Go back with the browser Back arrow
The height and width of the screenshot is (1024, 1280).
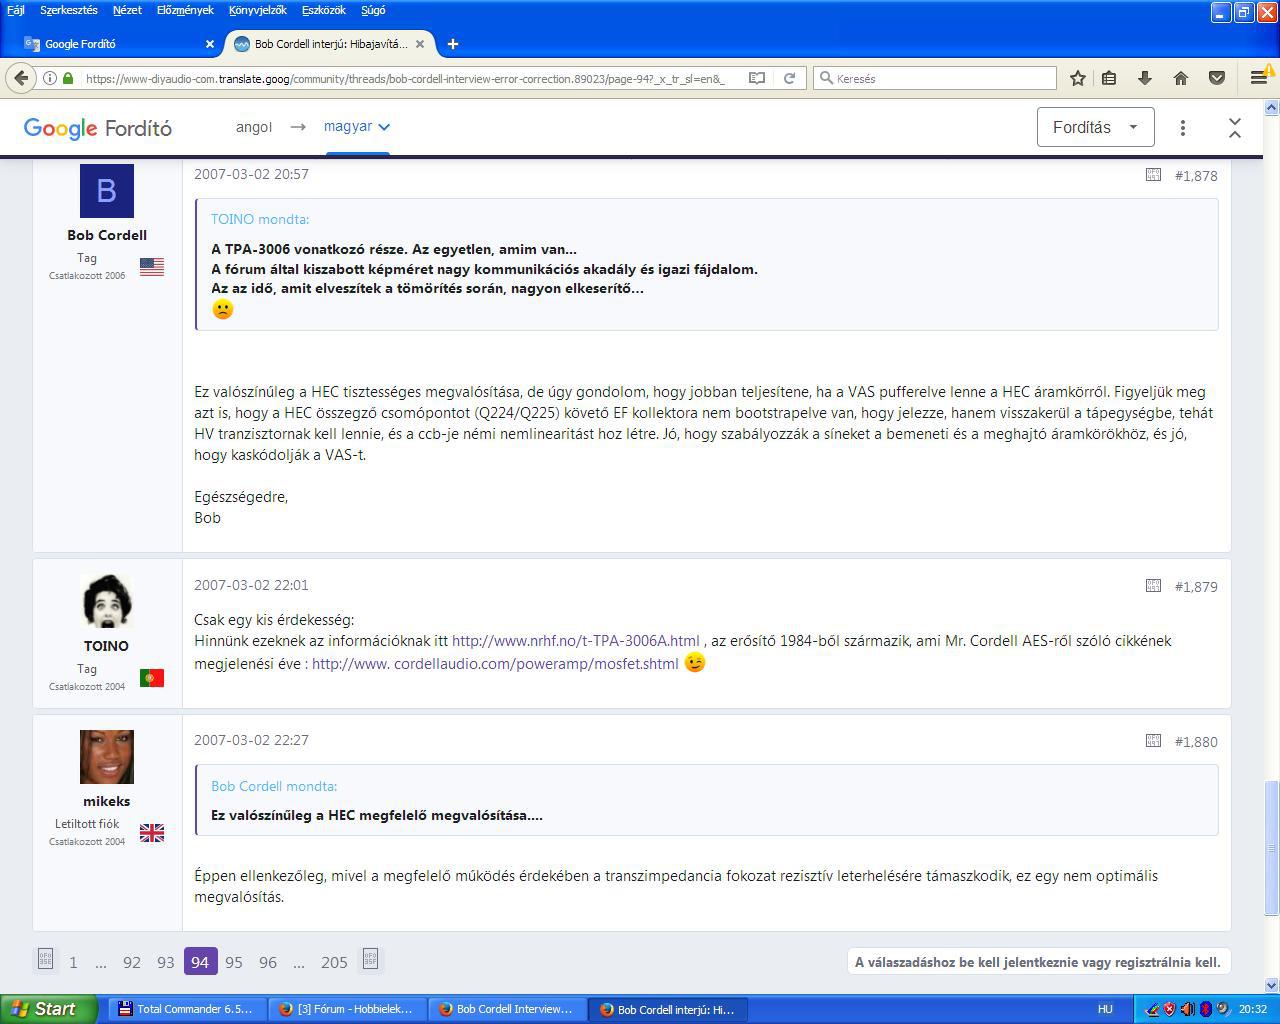coord(21,78)
